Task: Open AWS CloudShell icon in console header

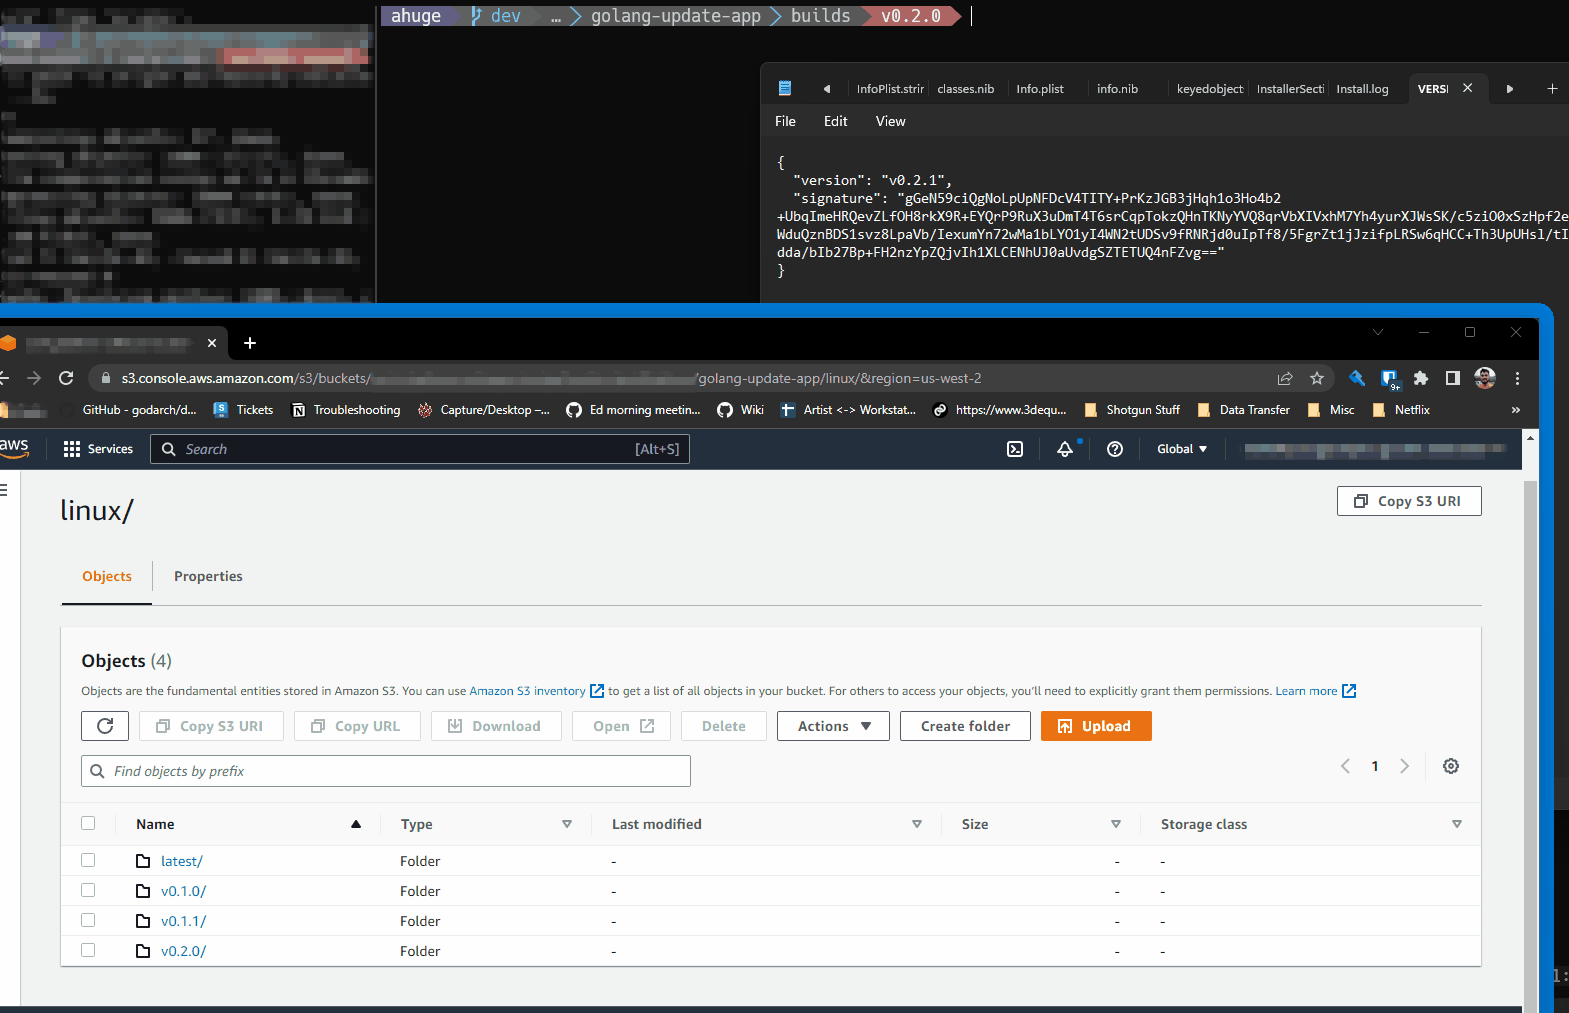Action: (x=1015, y=449)
